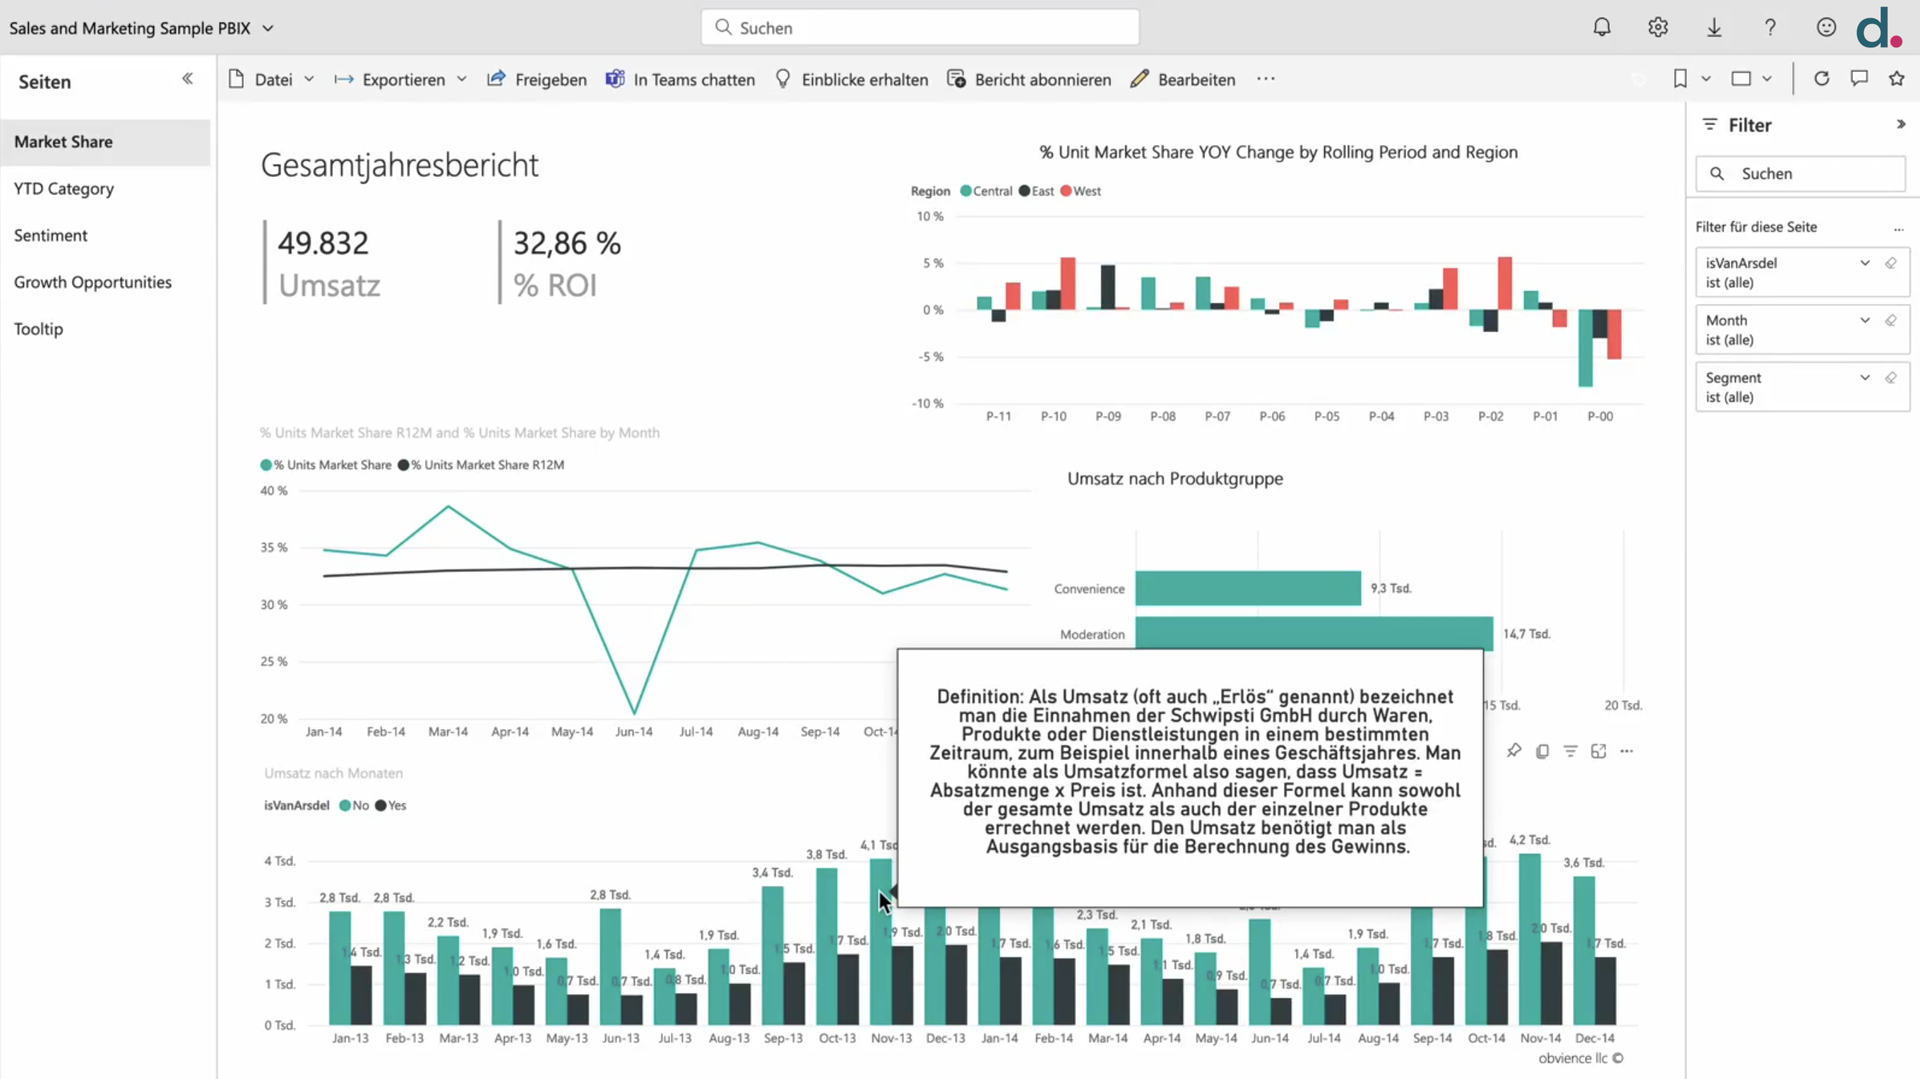The height and width of the screenshot is (1079, 1920).
Task: Clear the isVanArsdel filter eraser
Action: coord(1891,263)
